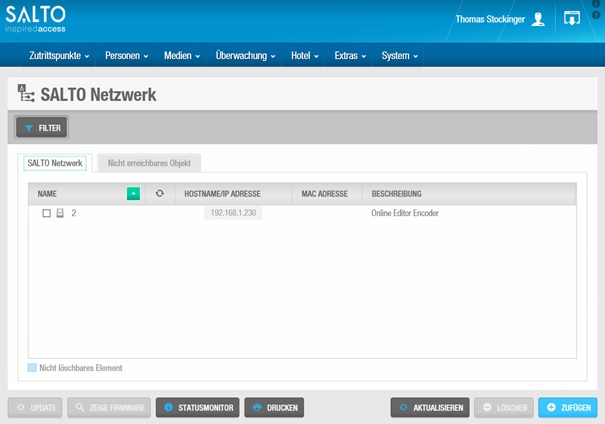Open the Filter button
Screen dimensions: 605x424
[x=42, y=128]
